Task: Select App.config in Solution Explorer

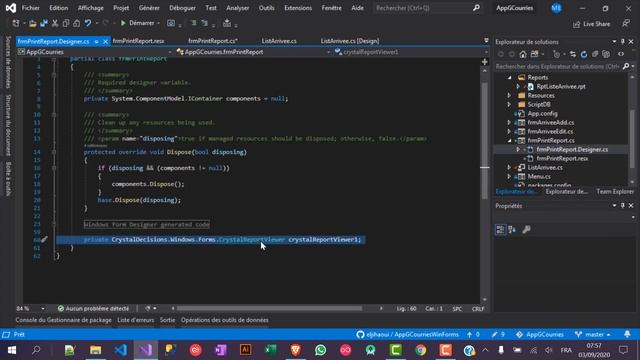Action: point(542,113)
